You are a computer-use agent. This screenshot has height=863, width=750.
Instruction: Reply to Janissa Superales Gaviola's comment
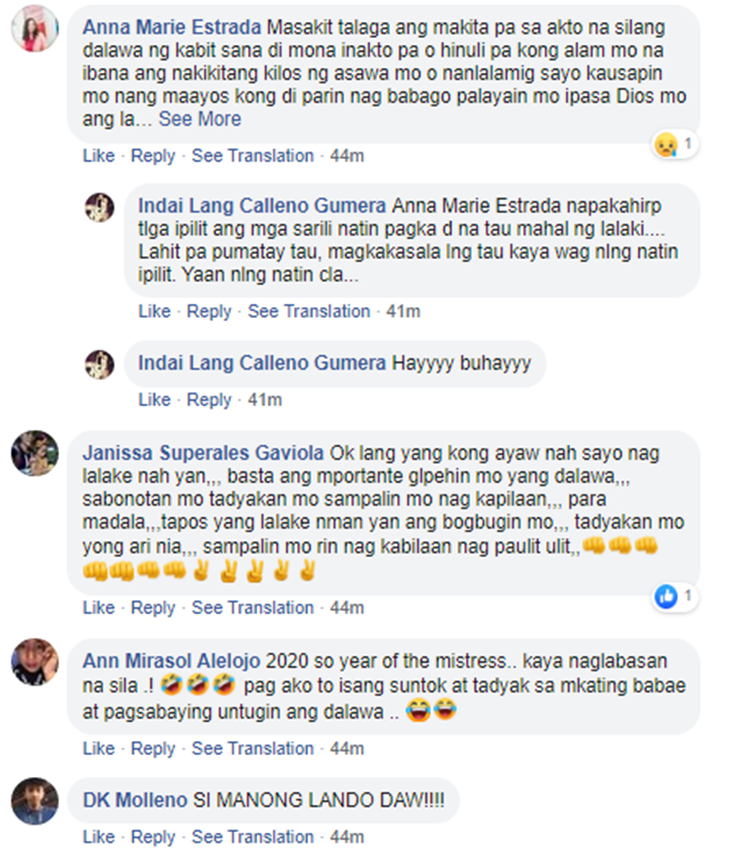[x=152, y=608]
